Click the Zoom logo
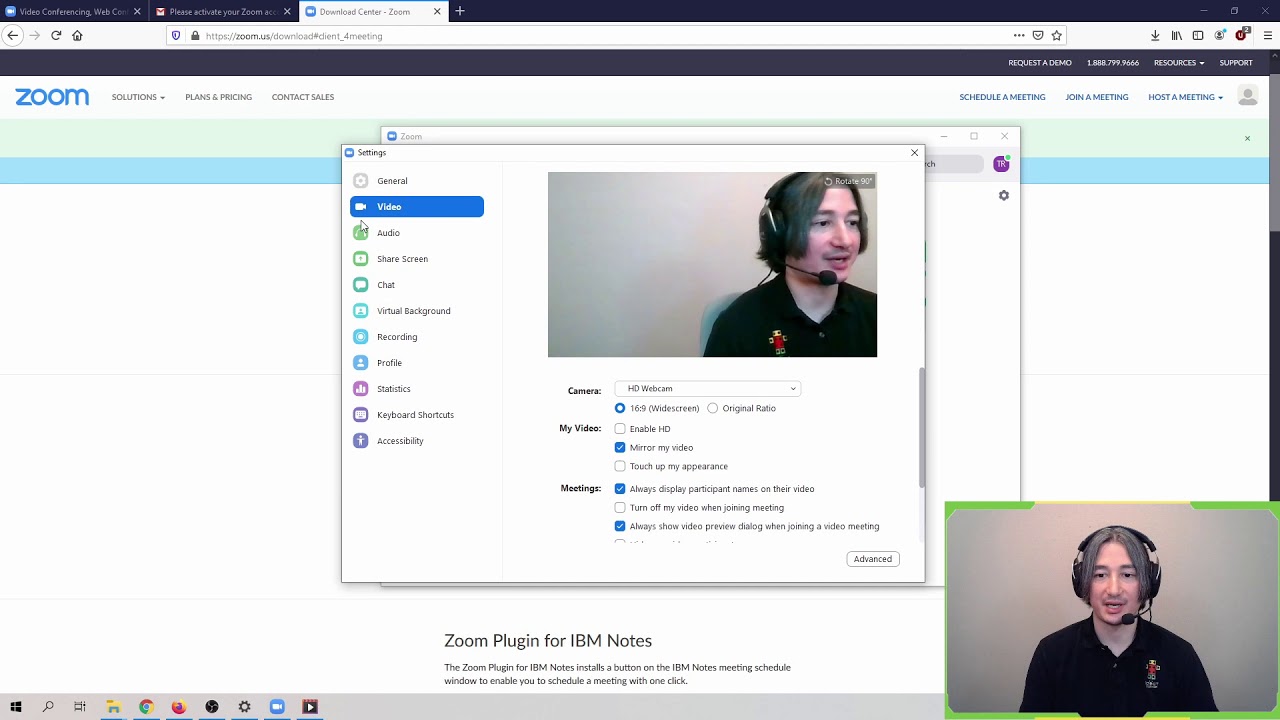The image size is (1280, 720). pos(52,97)
